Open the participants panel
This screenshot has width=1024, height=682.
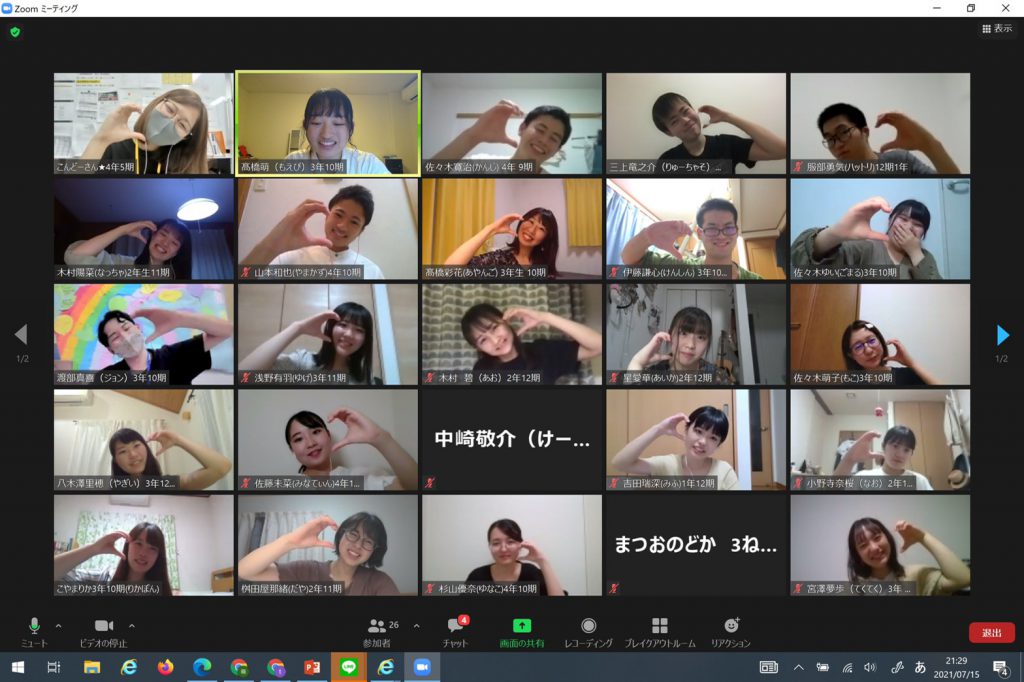tap(377, 630)
